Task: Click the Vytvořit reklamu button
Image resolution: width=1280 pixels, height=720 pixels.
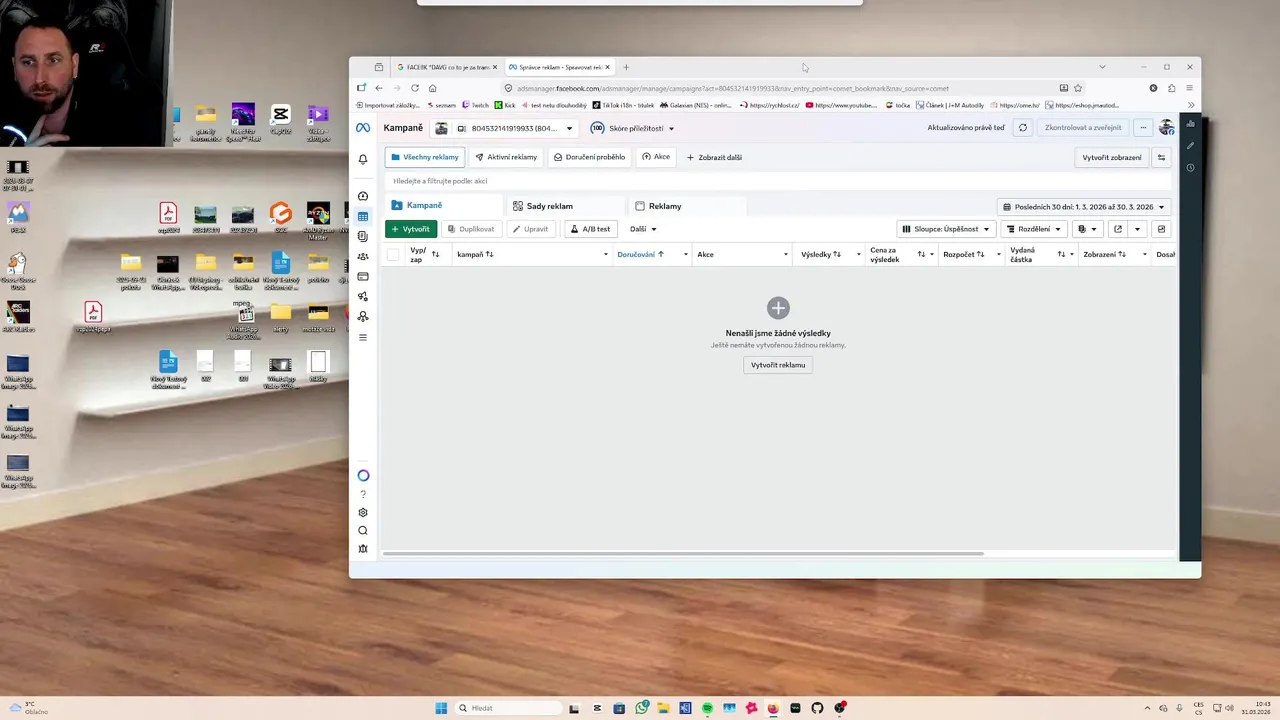Action: (778, 365)
